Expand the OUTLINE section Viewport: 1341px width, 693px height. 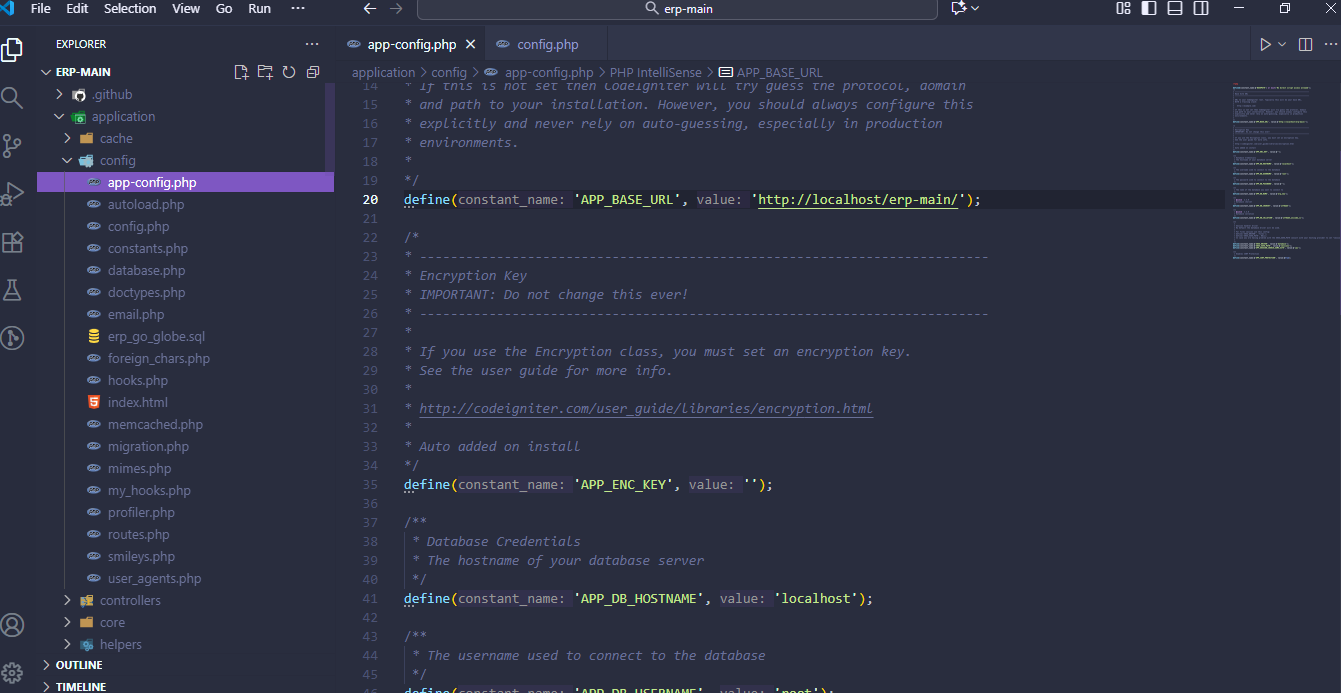79,665
